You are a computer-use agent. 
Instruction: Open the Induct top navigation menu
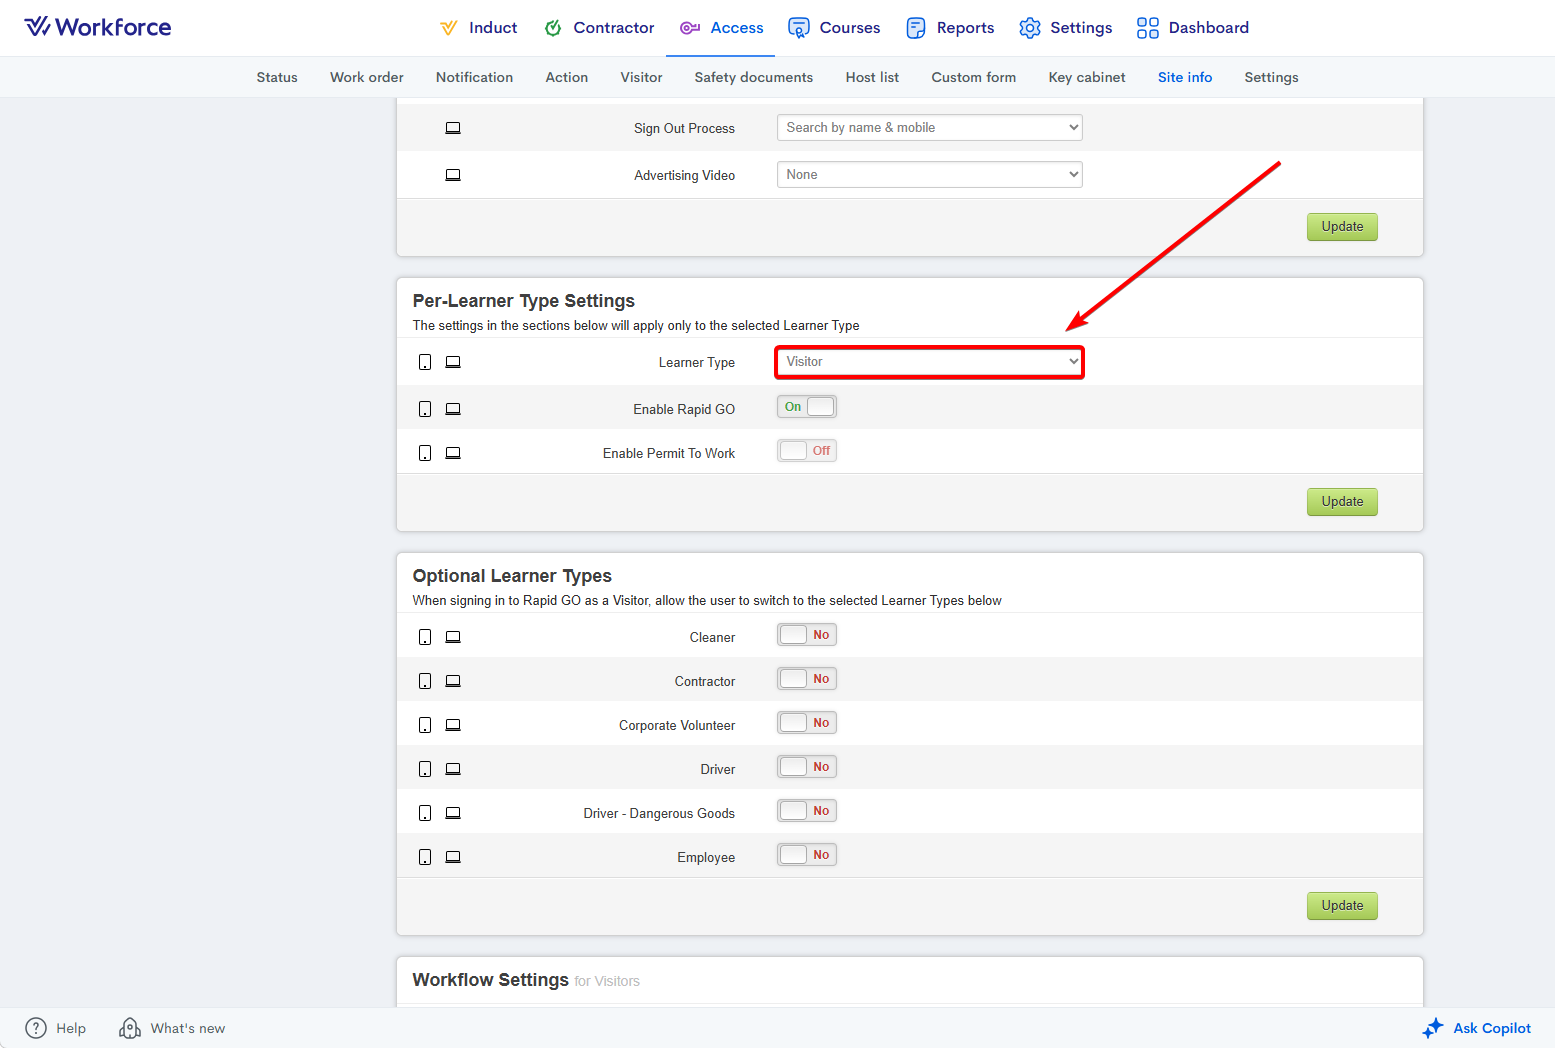pyautogui.click(x=479, y=28)
